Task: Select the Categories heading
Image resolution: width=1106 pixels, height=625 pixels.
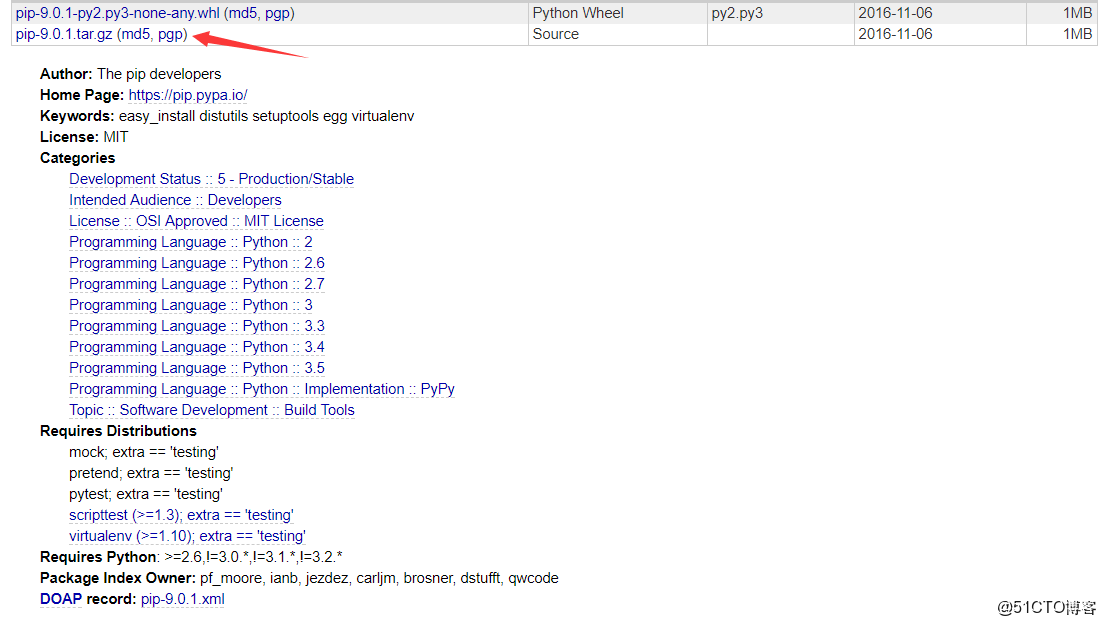Action: click(x=78, y=158)
